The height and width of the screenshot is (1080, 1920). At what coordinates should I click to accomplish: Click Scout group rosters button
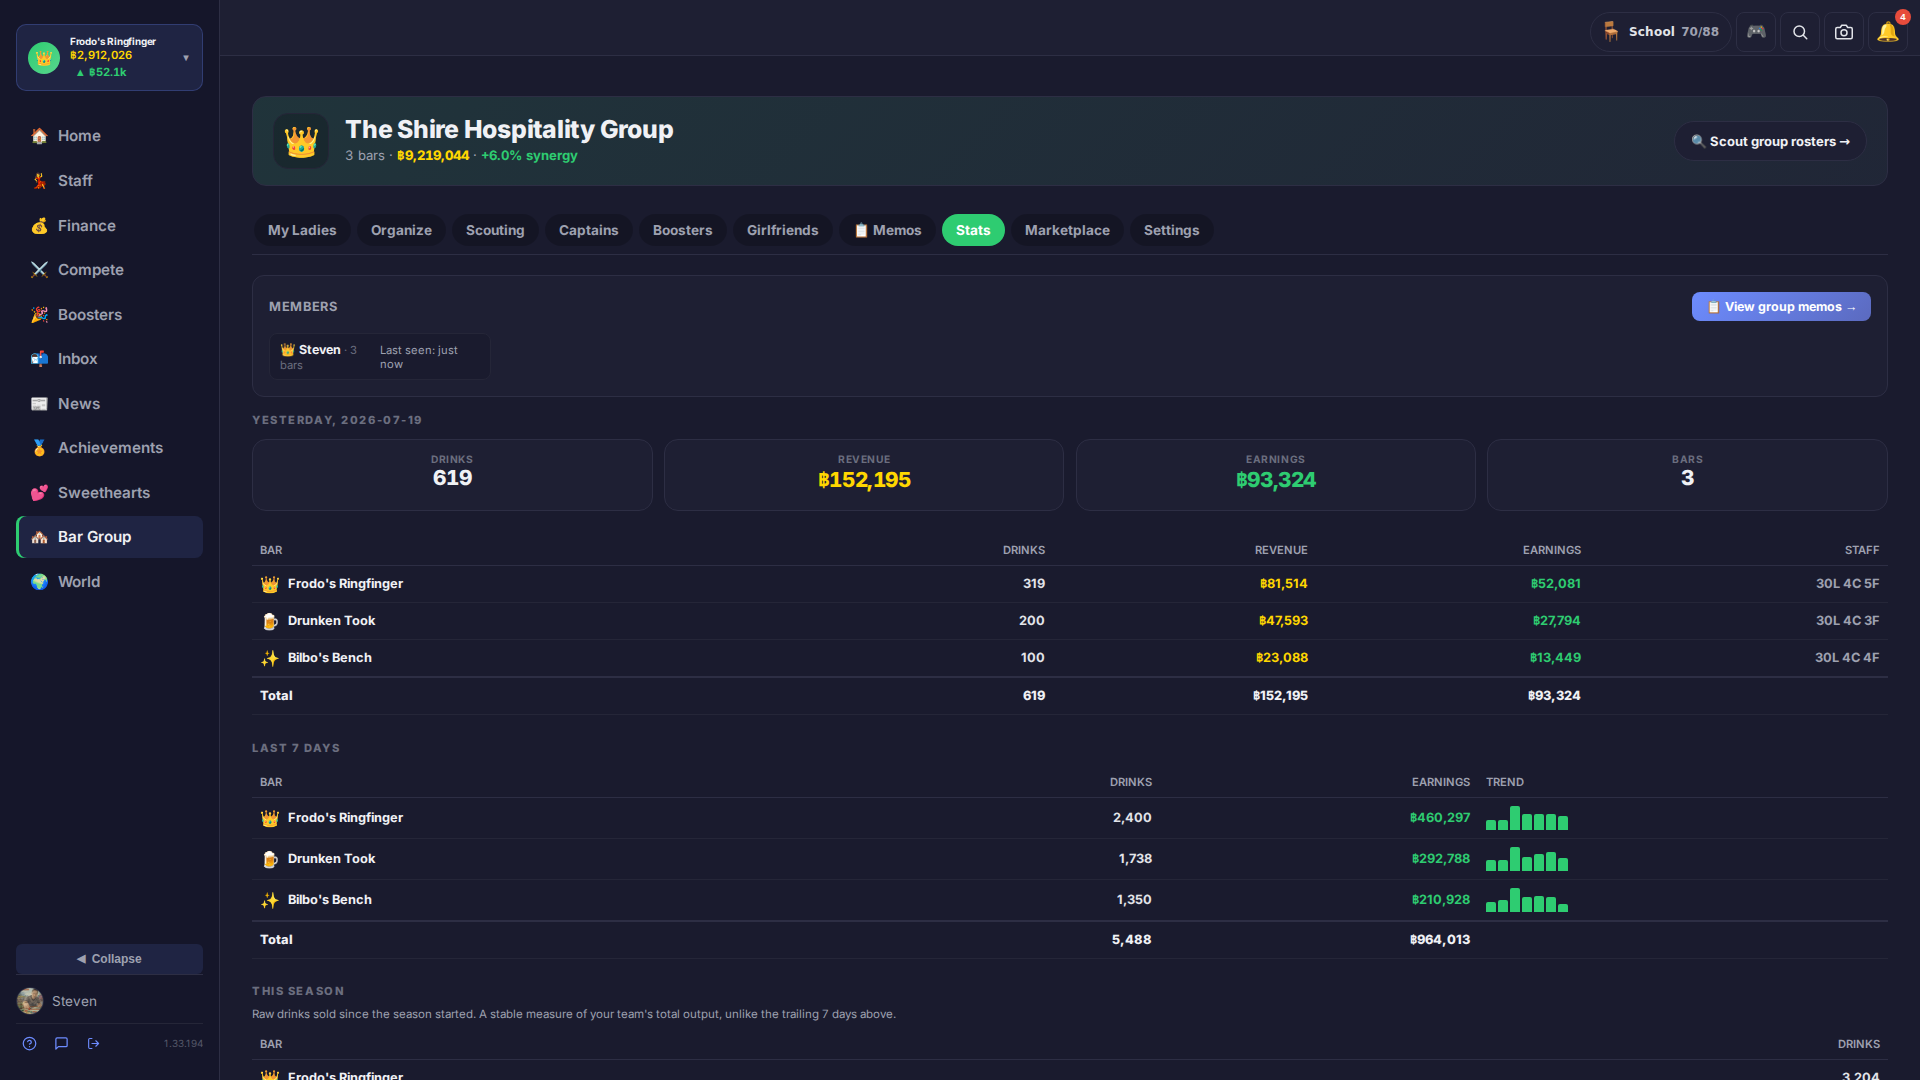1770,141
